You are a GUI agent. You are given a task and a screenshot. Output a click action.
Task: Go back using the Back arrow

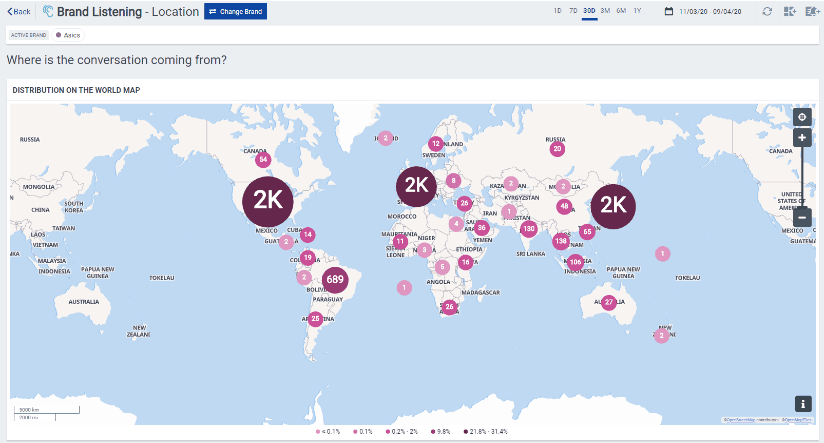(x=20, y=11)
